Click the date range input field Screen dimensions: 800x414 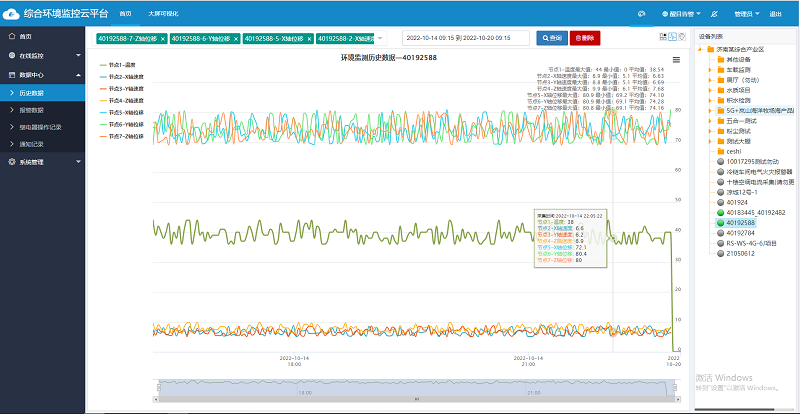click(x=465, y=38)
